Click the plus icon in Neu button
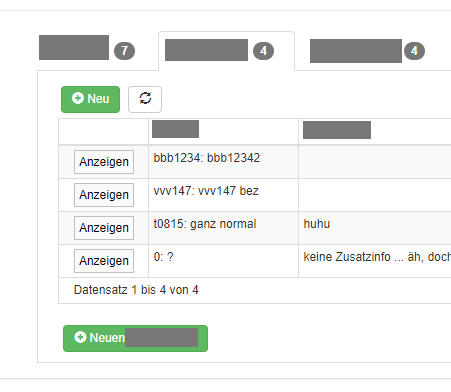Image resolution: width=451 pixels, height=392 pixels. (78, 98)
